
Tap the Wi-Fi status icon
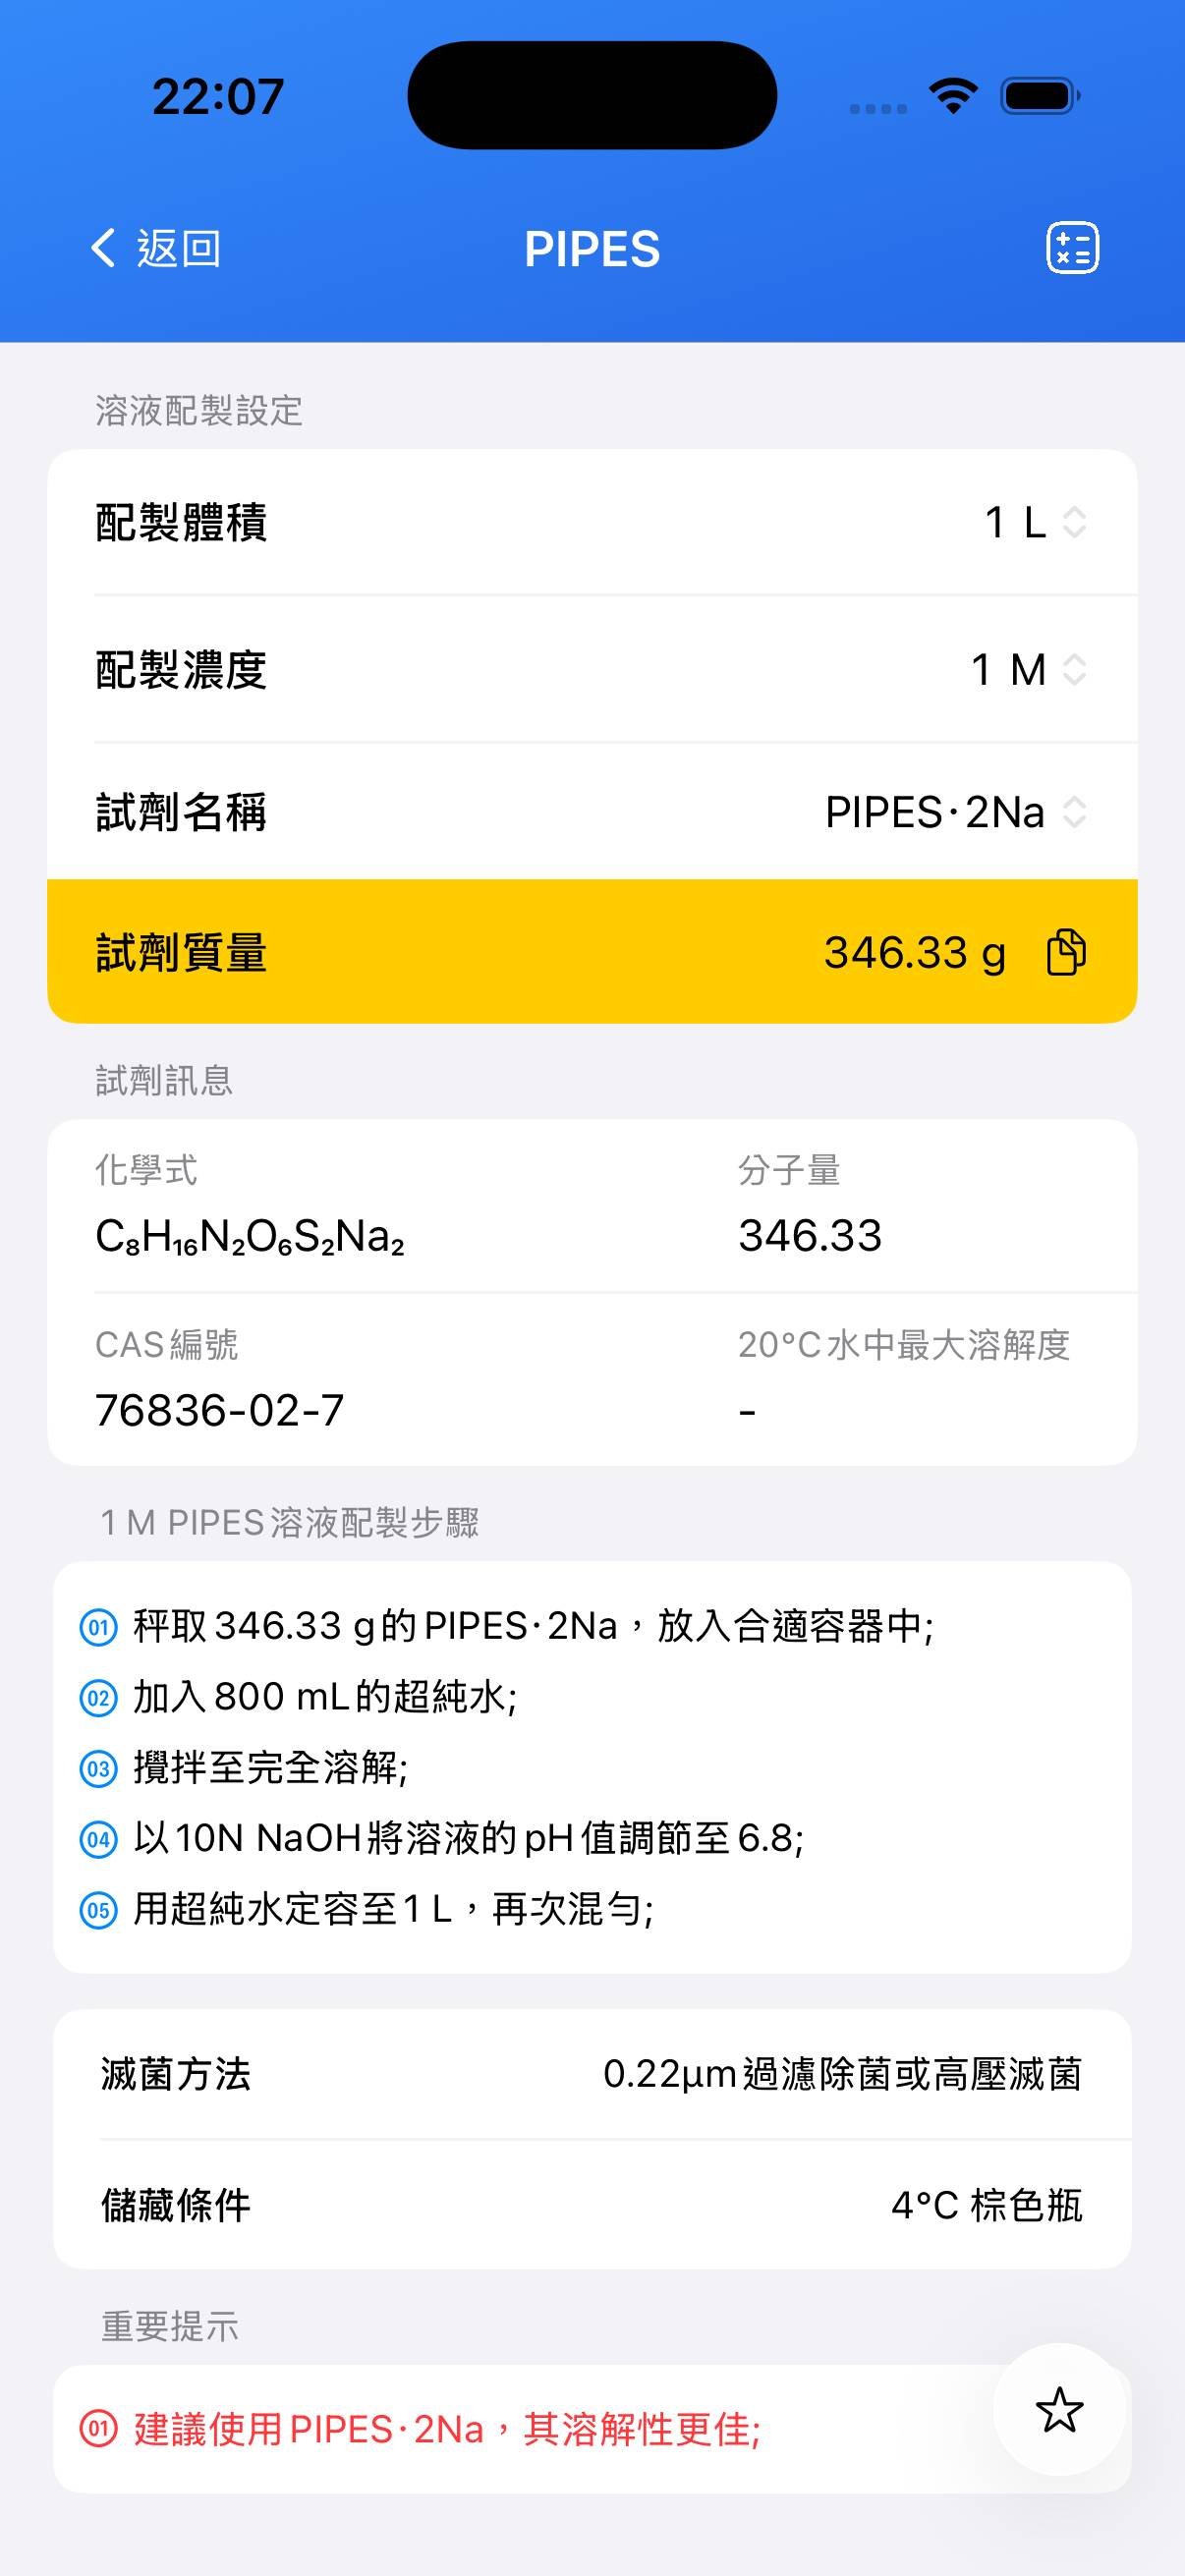pos(953,96)
